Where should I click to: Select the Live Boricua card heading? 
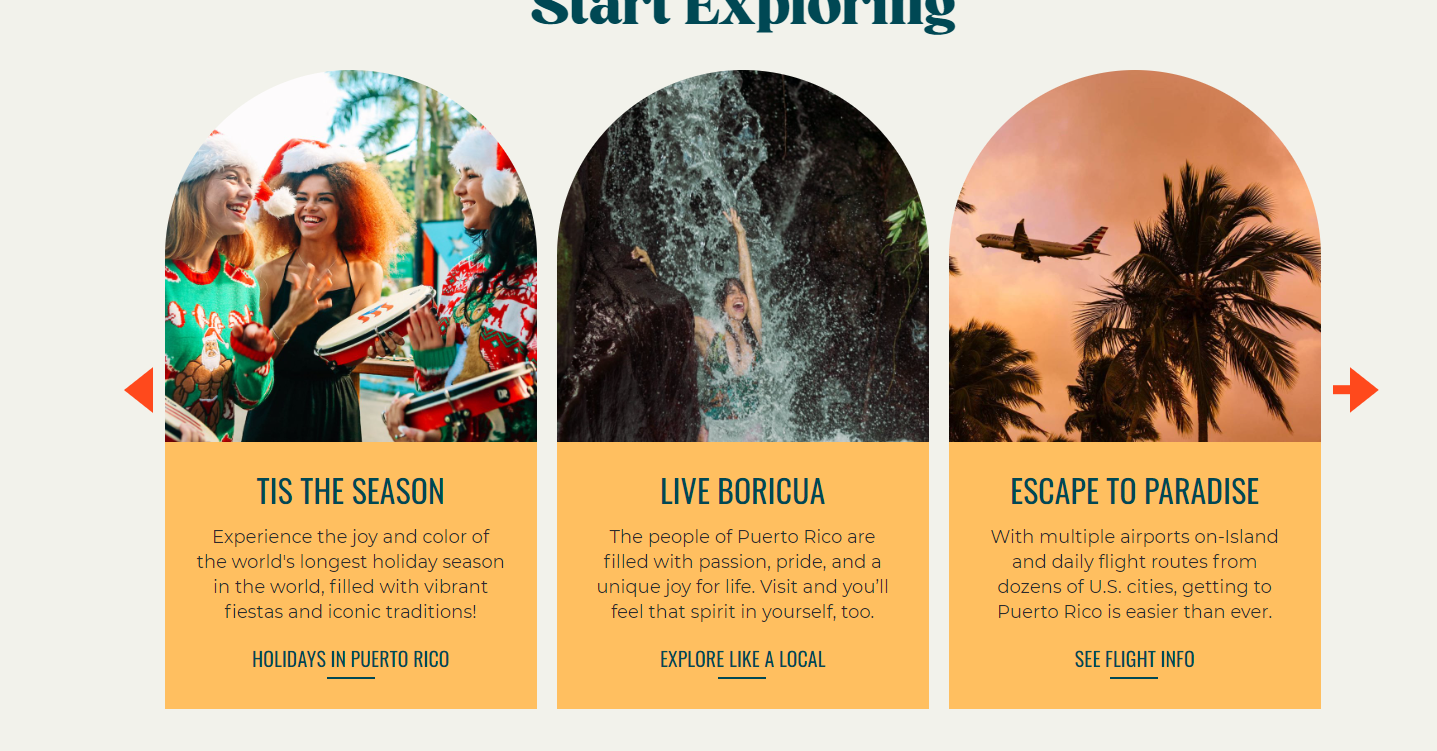tap(743, 492)
